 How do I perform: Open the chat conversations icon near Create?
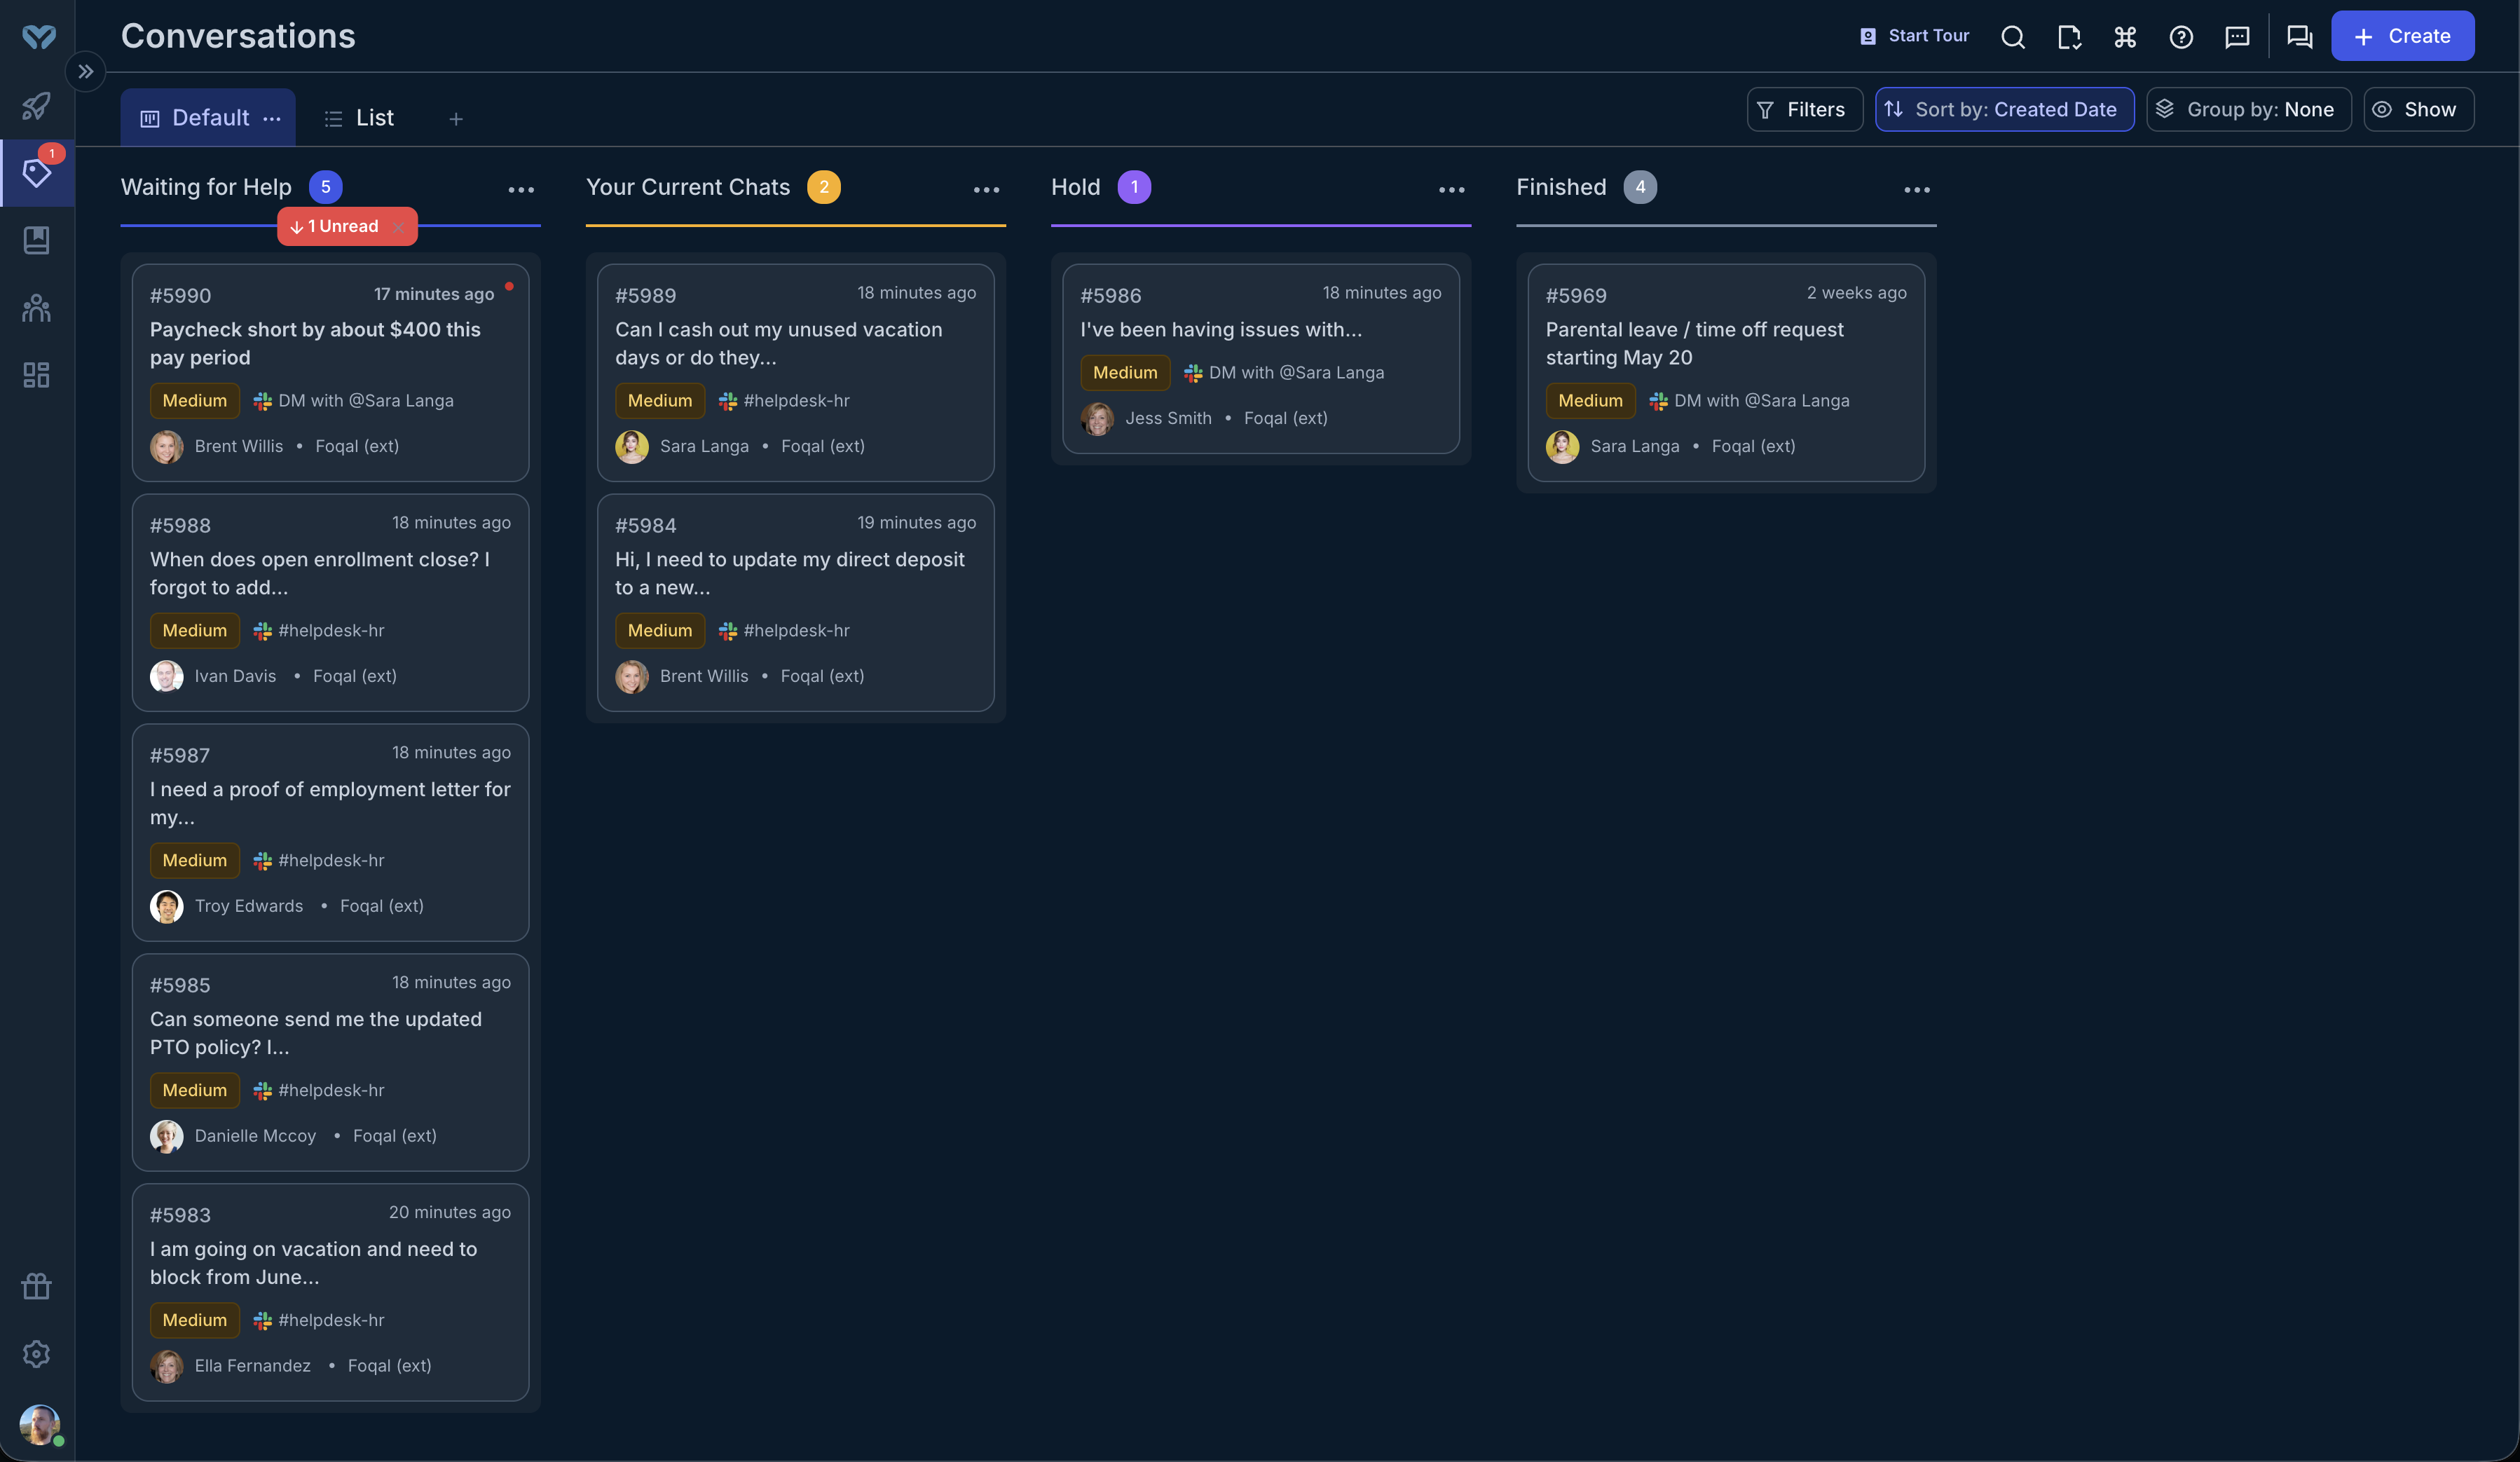[2300, 37]
